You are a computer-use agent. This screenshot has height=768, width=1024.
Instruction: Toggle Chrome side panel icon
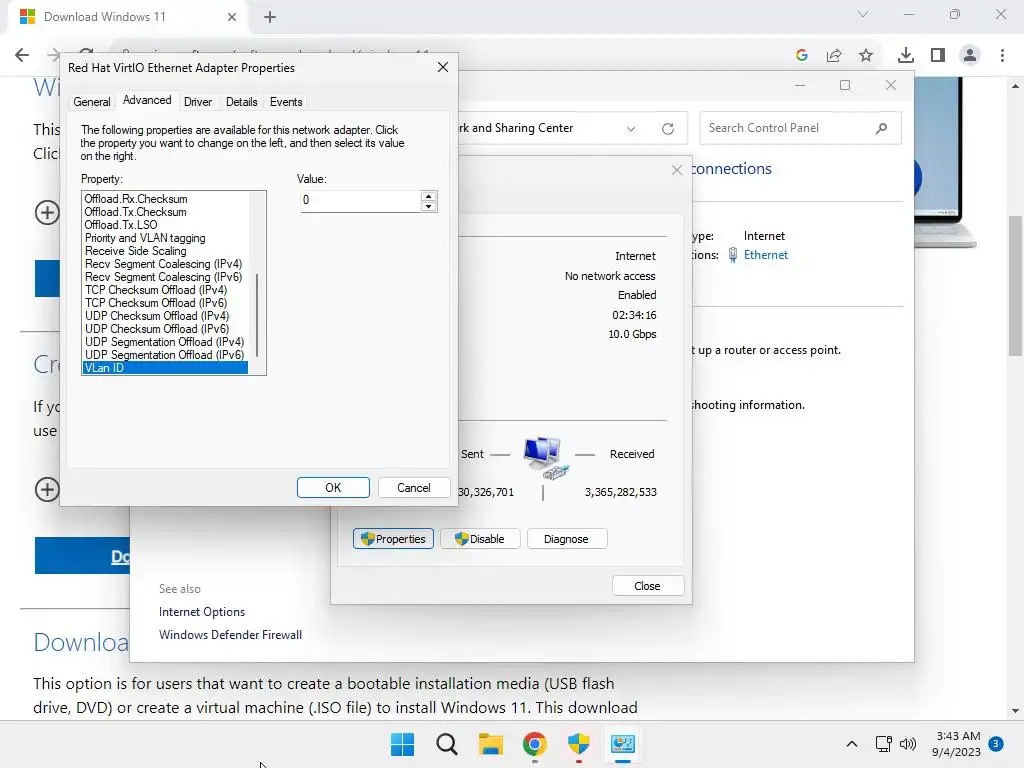coord(938,56)
